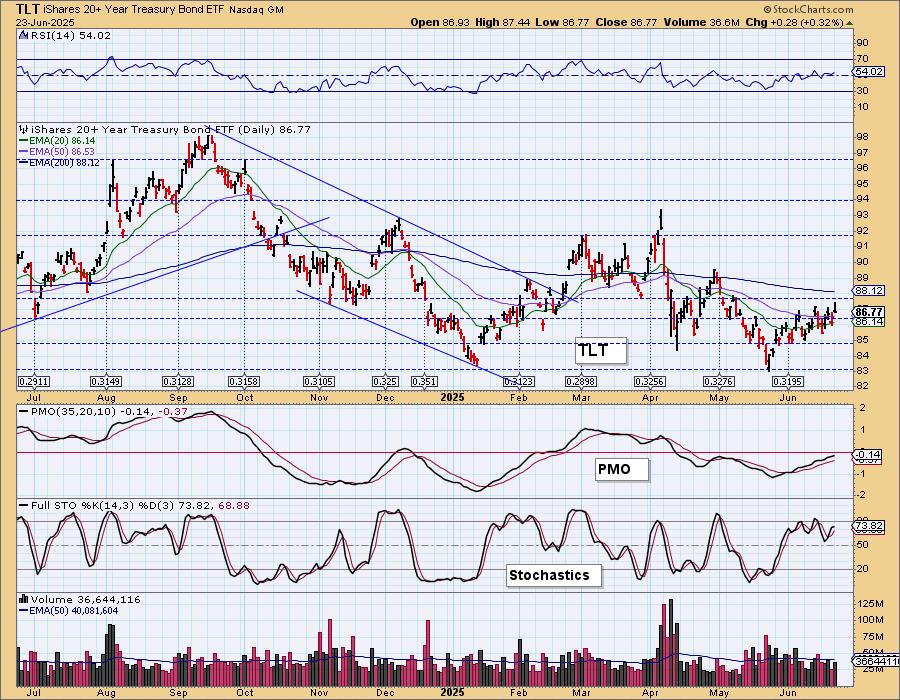Click the RSI 54.02 value tag on the right axis

pyautogui.click(x=868, y=72)
